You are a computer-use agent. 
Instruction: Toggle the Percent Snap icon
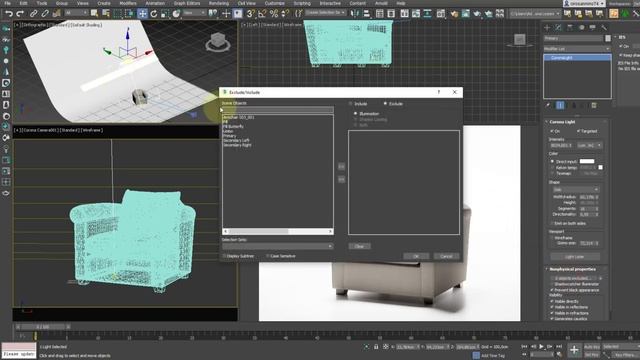click(273, 13)
